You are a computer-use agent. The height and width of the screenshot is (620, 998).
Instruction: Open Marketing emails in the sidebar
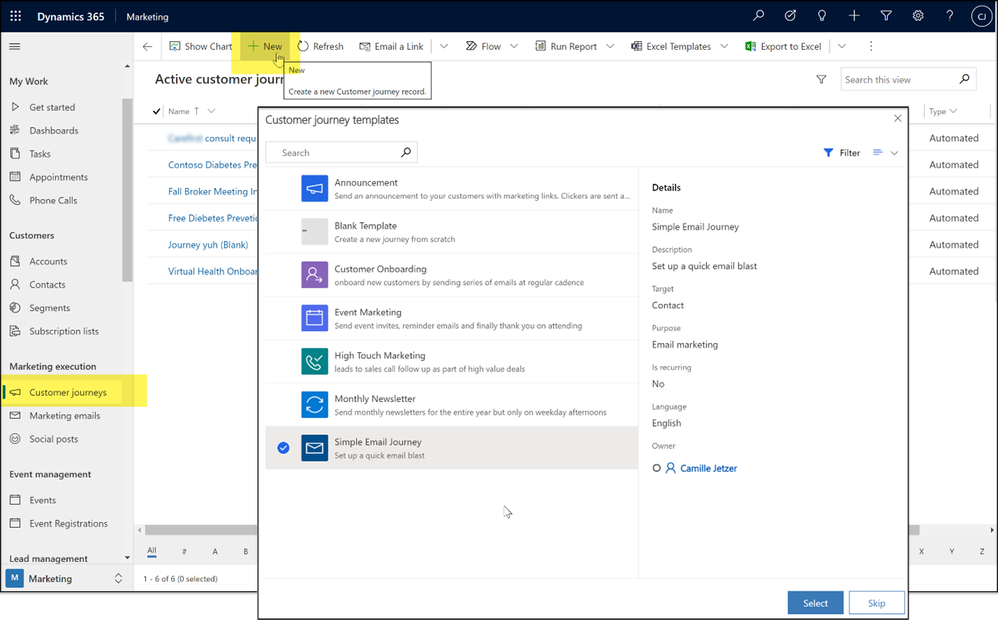click(x=64, y=416)
